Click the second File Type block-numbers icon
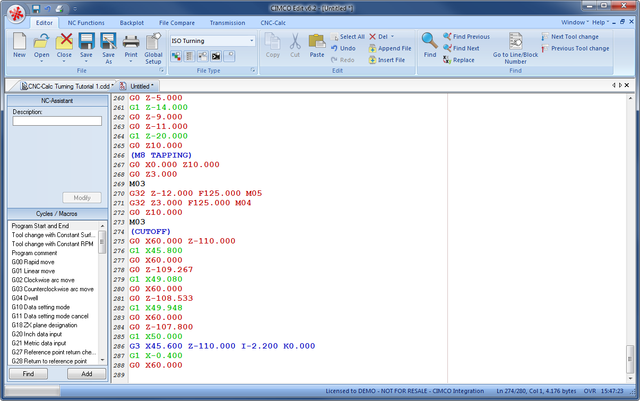Viewport: 640px width, 401px height. 189,56
